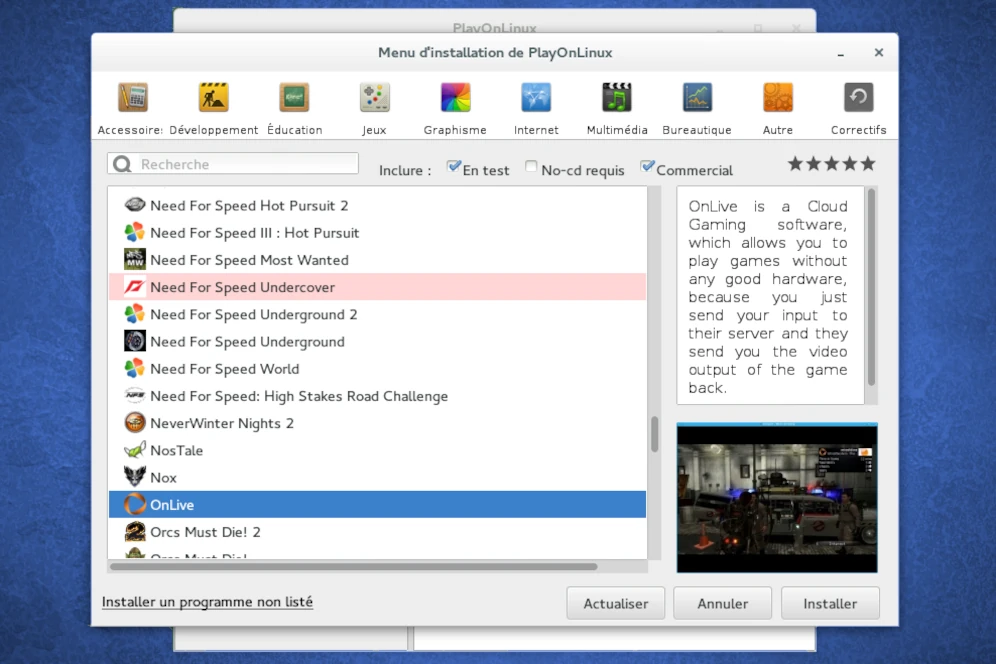996x664 pixels.
Task: Click the Need For Speed Undercover icon
Action: tap(135, 287)
